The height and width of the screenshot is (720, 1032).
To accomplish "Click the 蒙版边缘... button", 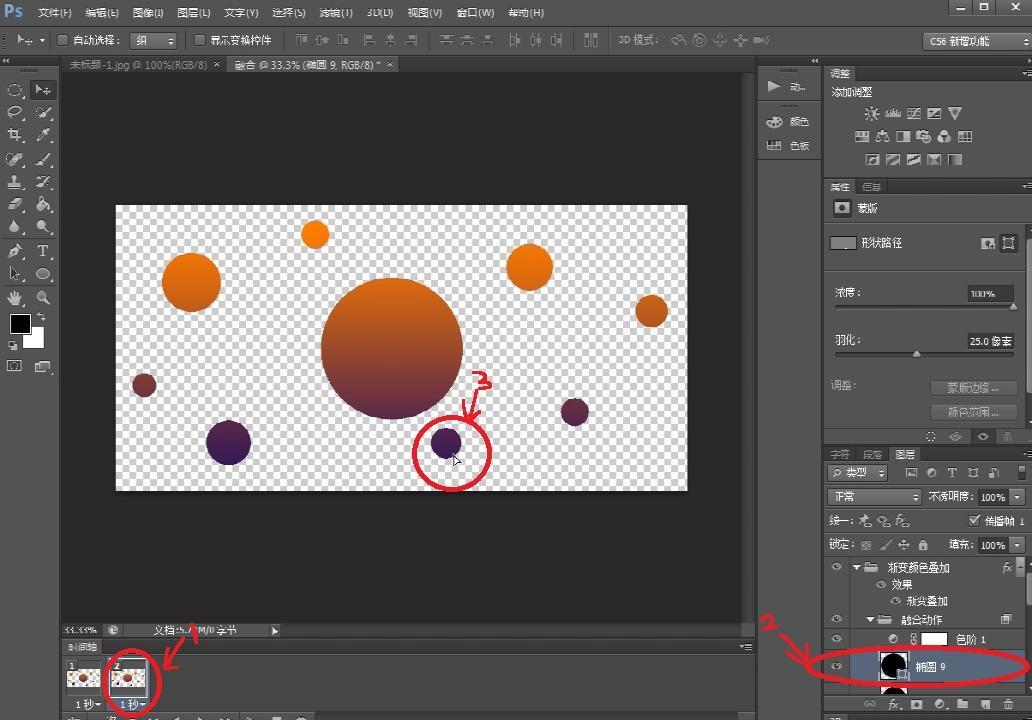I will click(x=973, y=388).
